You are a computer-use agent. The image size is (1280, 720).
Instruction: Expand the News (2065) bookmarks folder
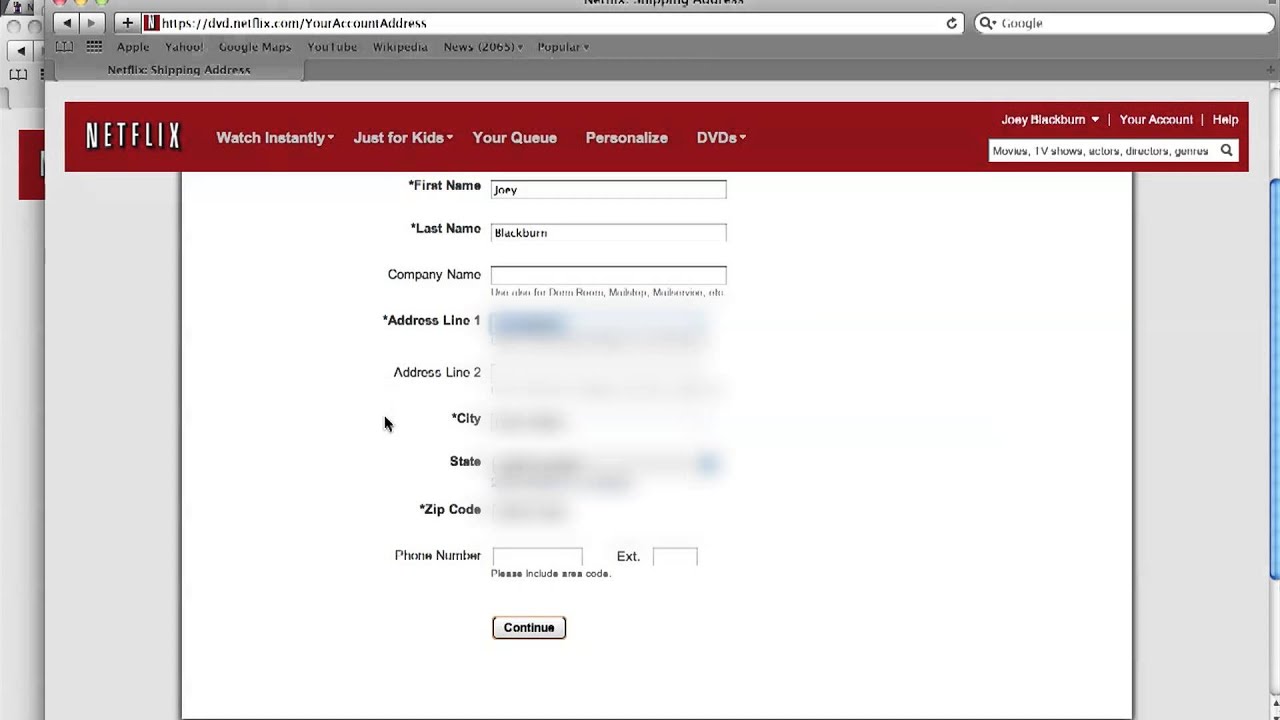482,46
